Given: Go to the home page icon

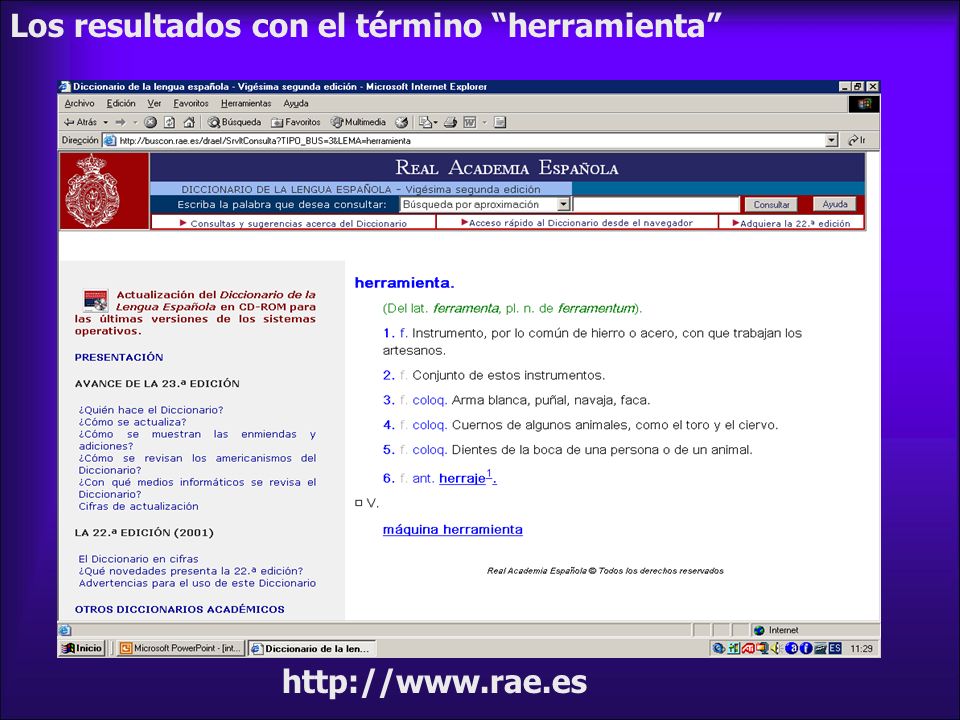Looking at the screenshot, I should coord(189,122).
